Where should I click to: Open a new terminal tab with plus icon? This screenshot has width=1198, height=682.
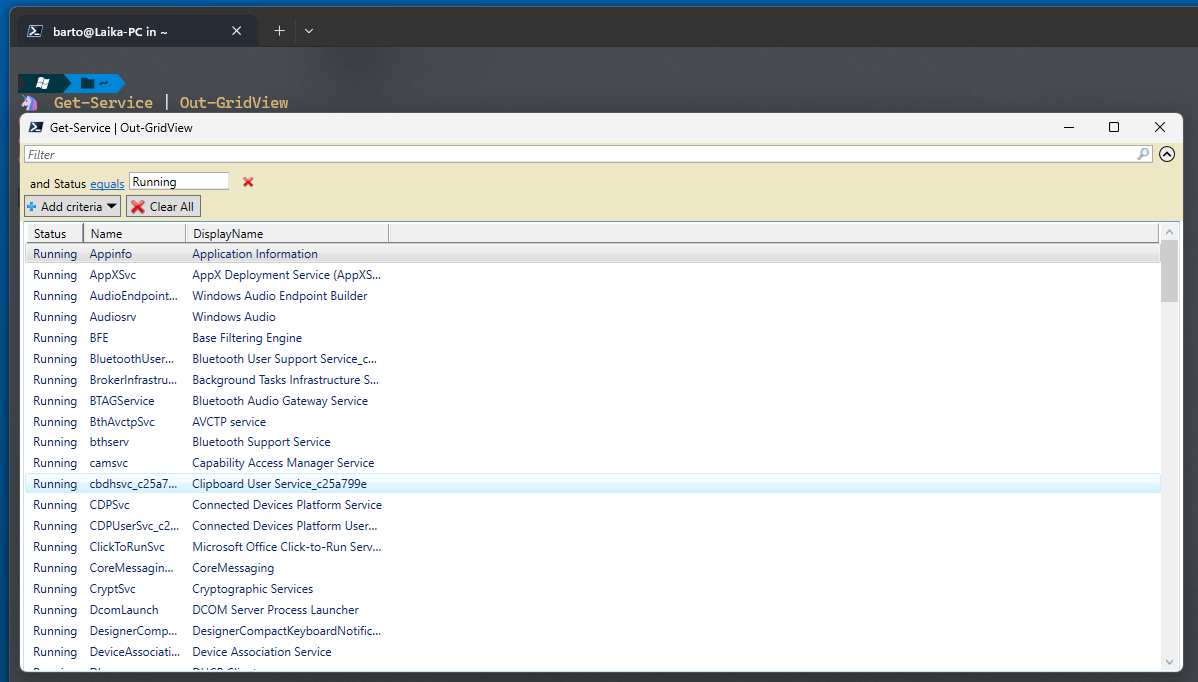click(x=279, y=31)
